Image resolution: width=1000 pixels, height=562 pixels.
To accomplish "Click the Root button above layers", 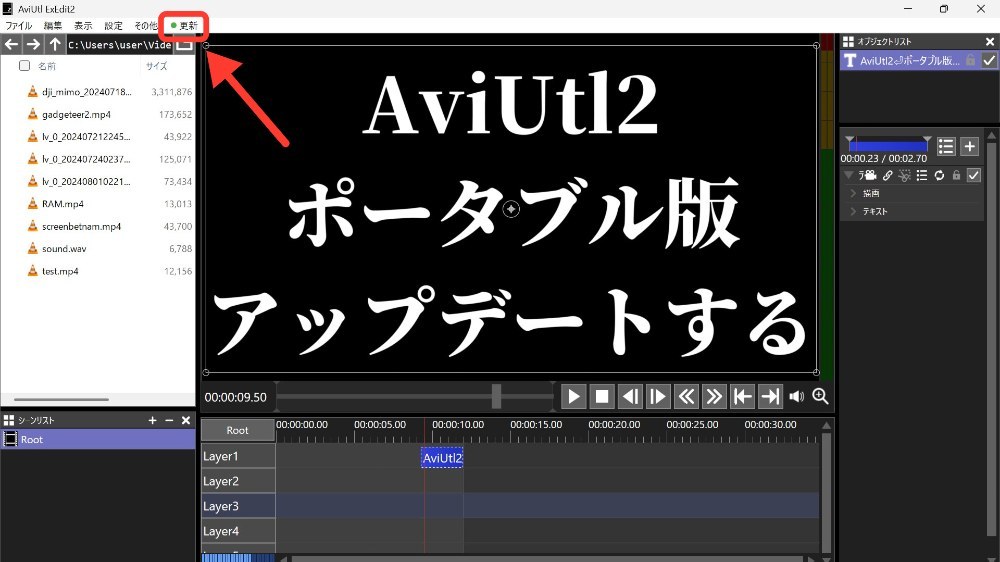I will pyautogui.click(x=238, y=430).
